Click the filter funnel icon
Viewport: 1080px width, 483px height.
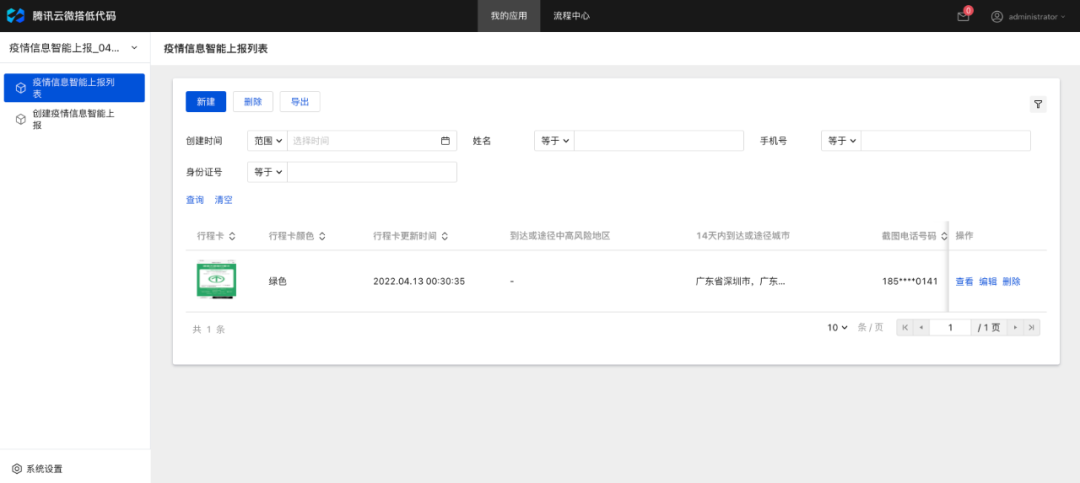click(1038, 105)
